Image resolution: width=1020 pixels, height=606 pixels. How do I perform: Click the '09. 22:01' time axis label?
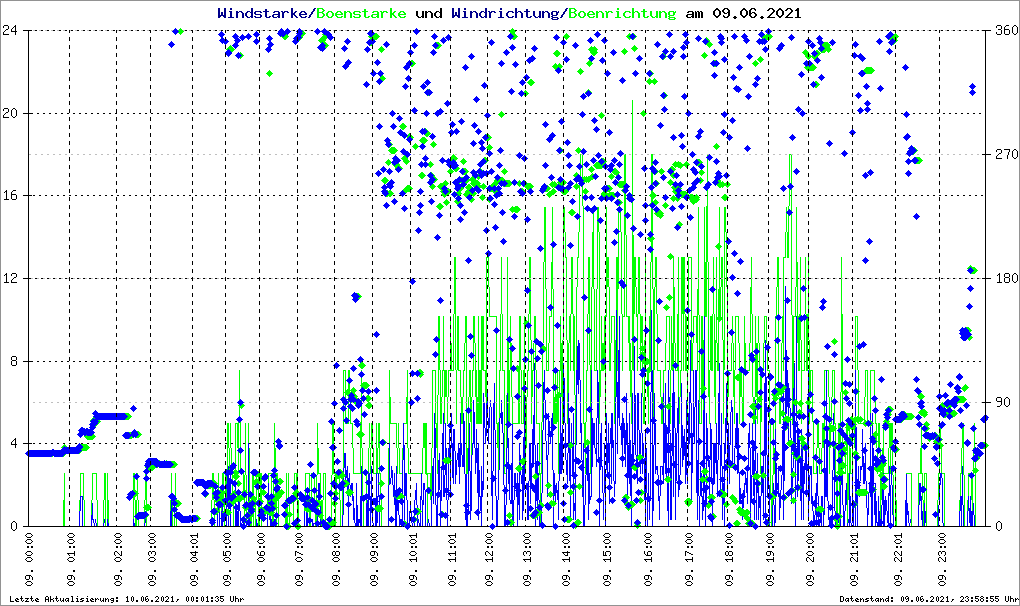(x=899, y=562)
